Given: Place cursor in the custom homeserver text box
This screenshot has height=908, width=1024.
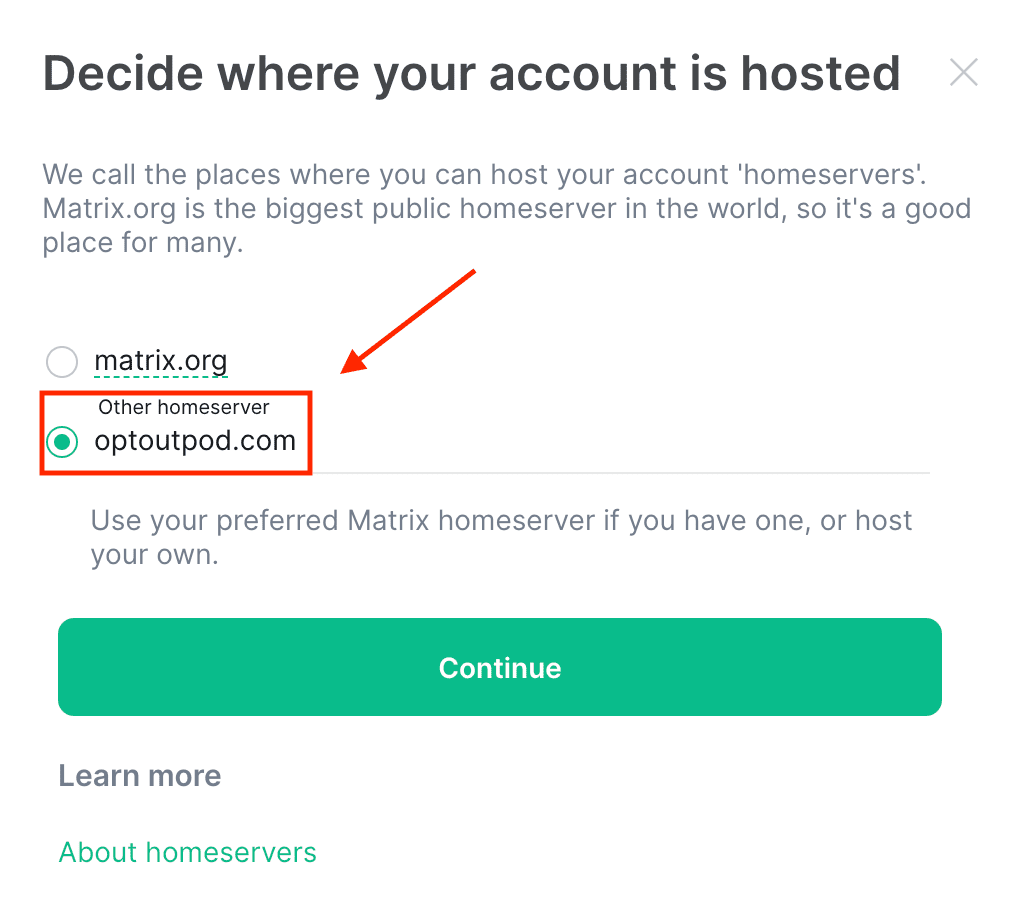Looking at the screenshot, I should click(x=511, y=441).
